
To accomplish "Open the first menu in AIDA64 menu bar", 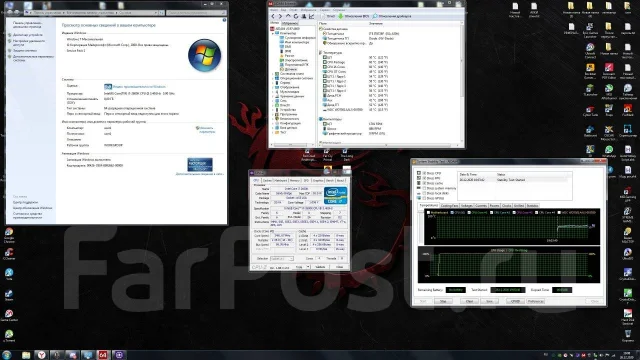I will [274, 10].
